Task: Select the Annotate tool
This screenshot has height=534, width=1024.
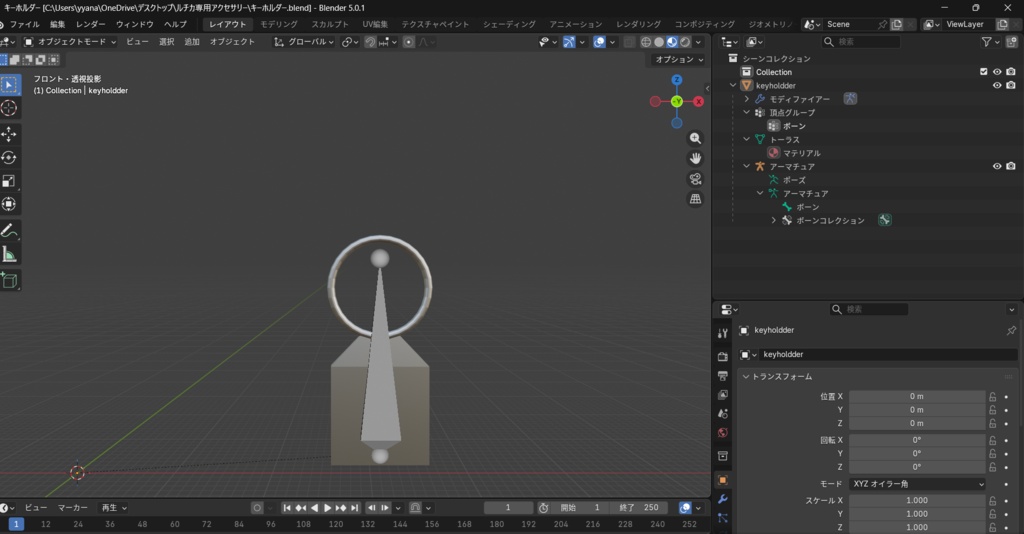Action: coord(9,230)
